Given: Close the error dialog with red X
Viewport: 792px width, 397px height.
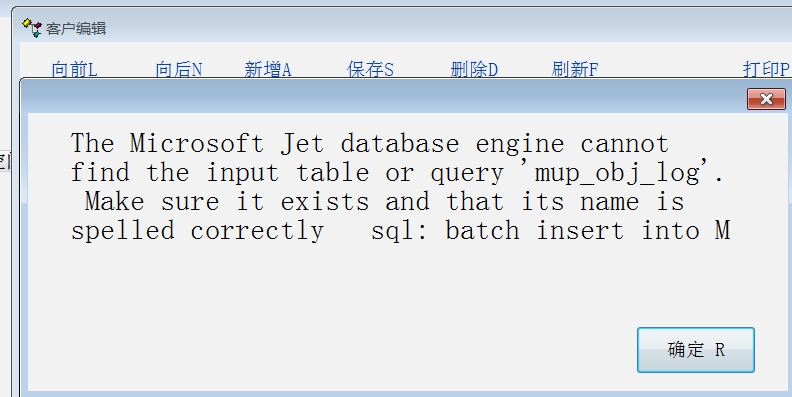Looking at the screenshot, I should pos(766,99).
